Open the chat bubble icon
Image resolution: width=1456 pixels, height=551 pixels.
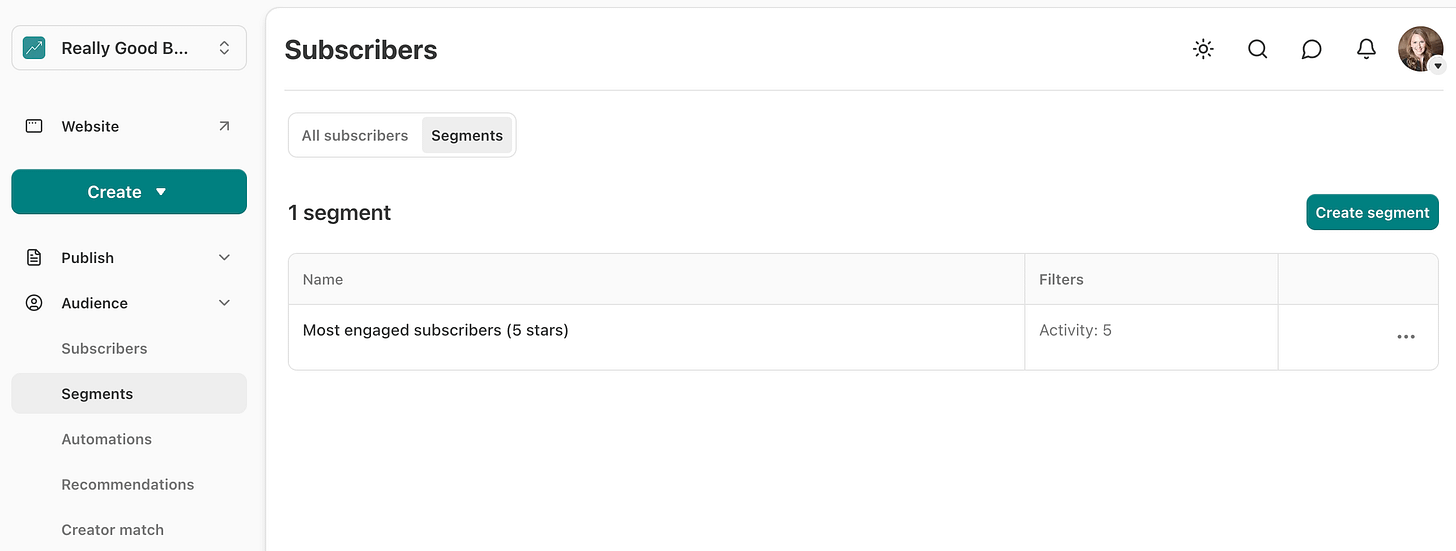(1312, 49)
